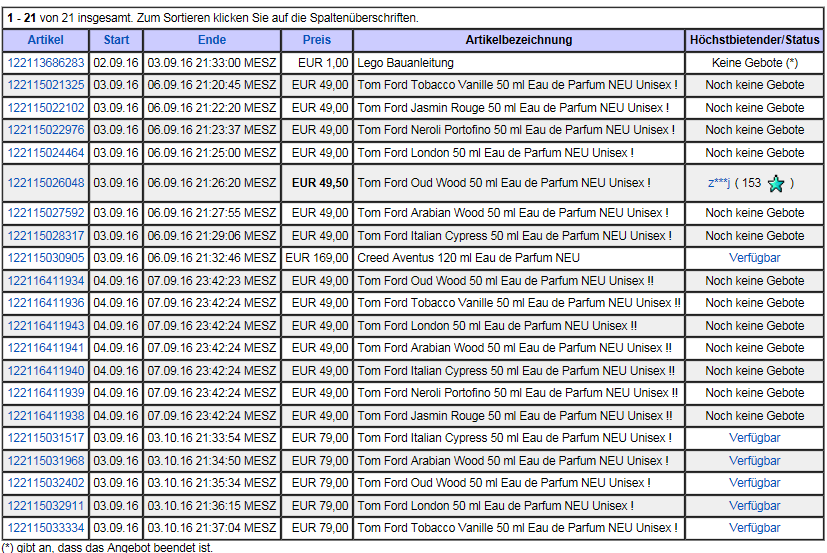Select Tom Ford Neroli Portofino description in 122115022976 row
The width and height of the screenshot is (827, 553).
tap(516, 130)
